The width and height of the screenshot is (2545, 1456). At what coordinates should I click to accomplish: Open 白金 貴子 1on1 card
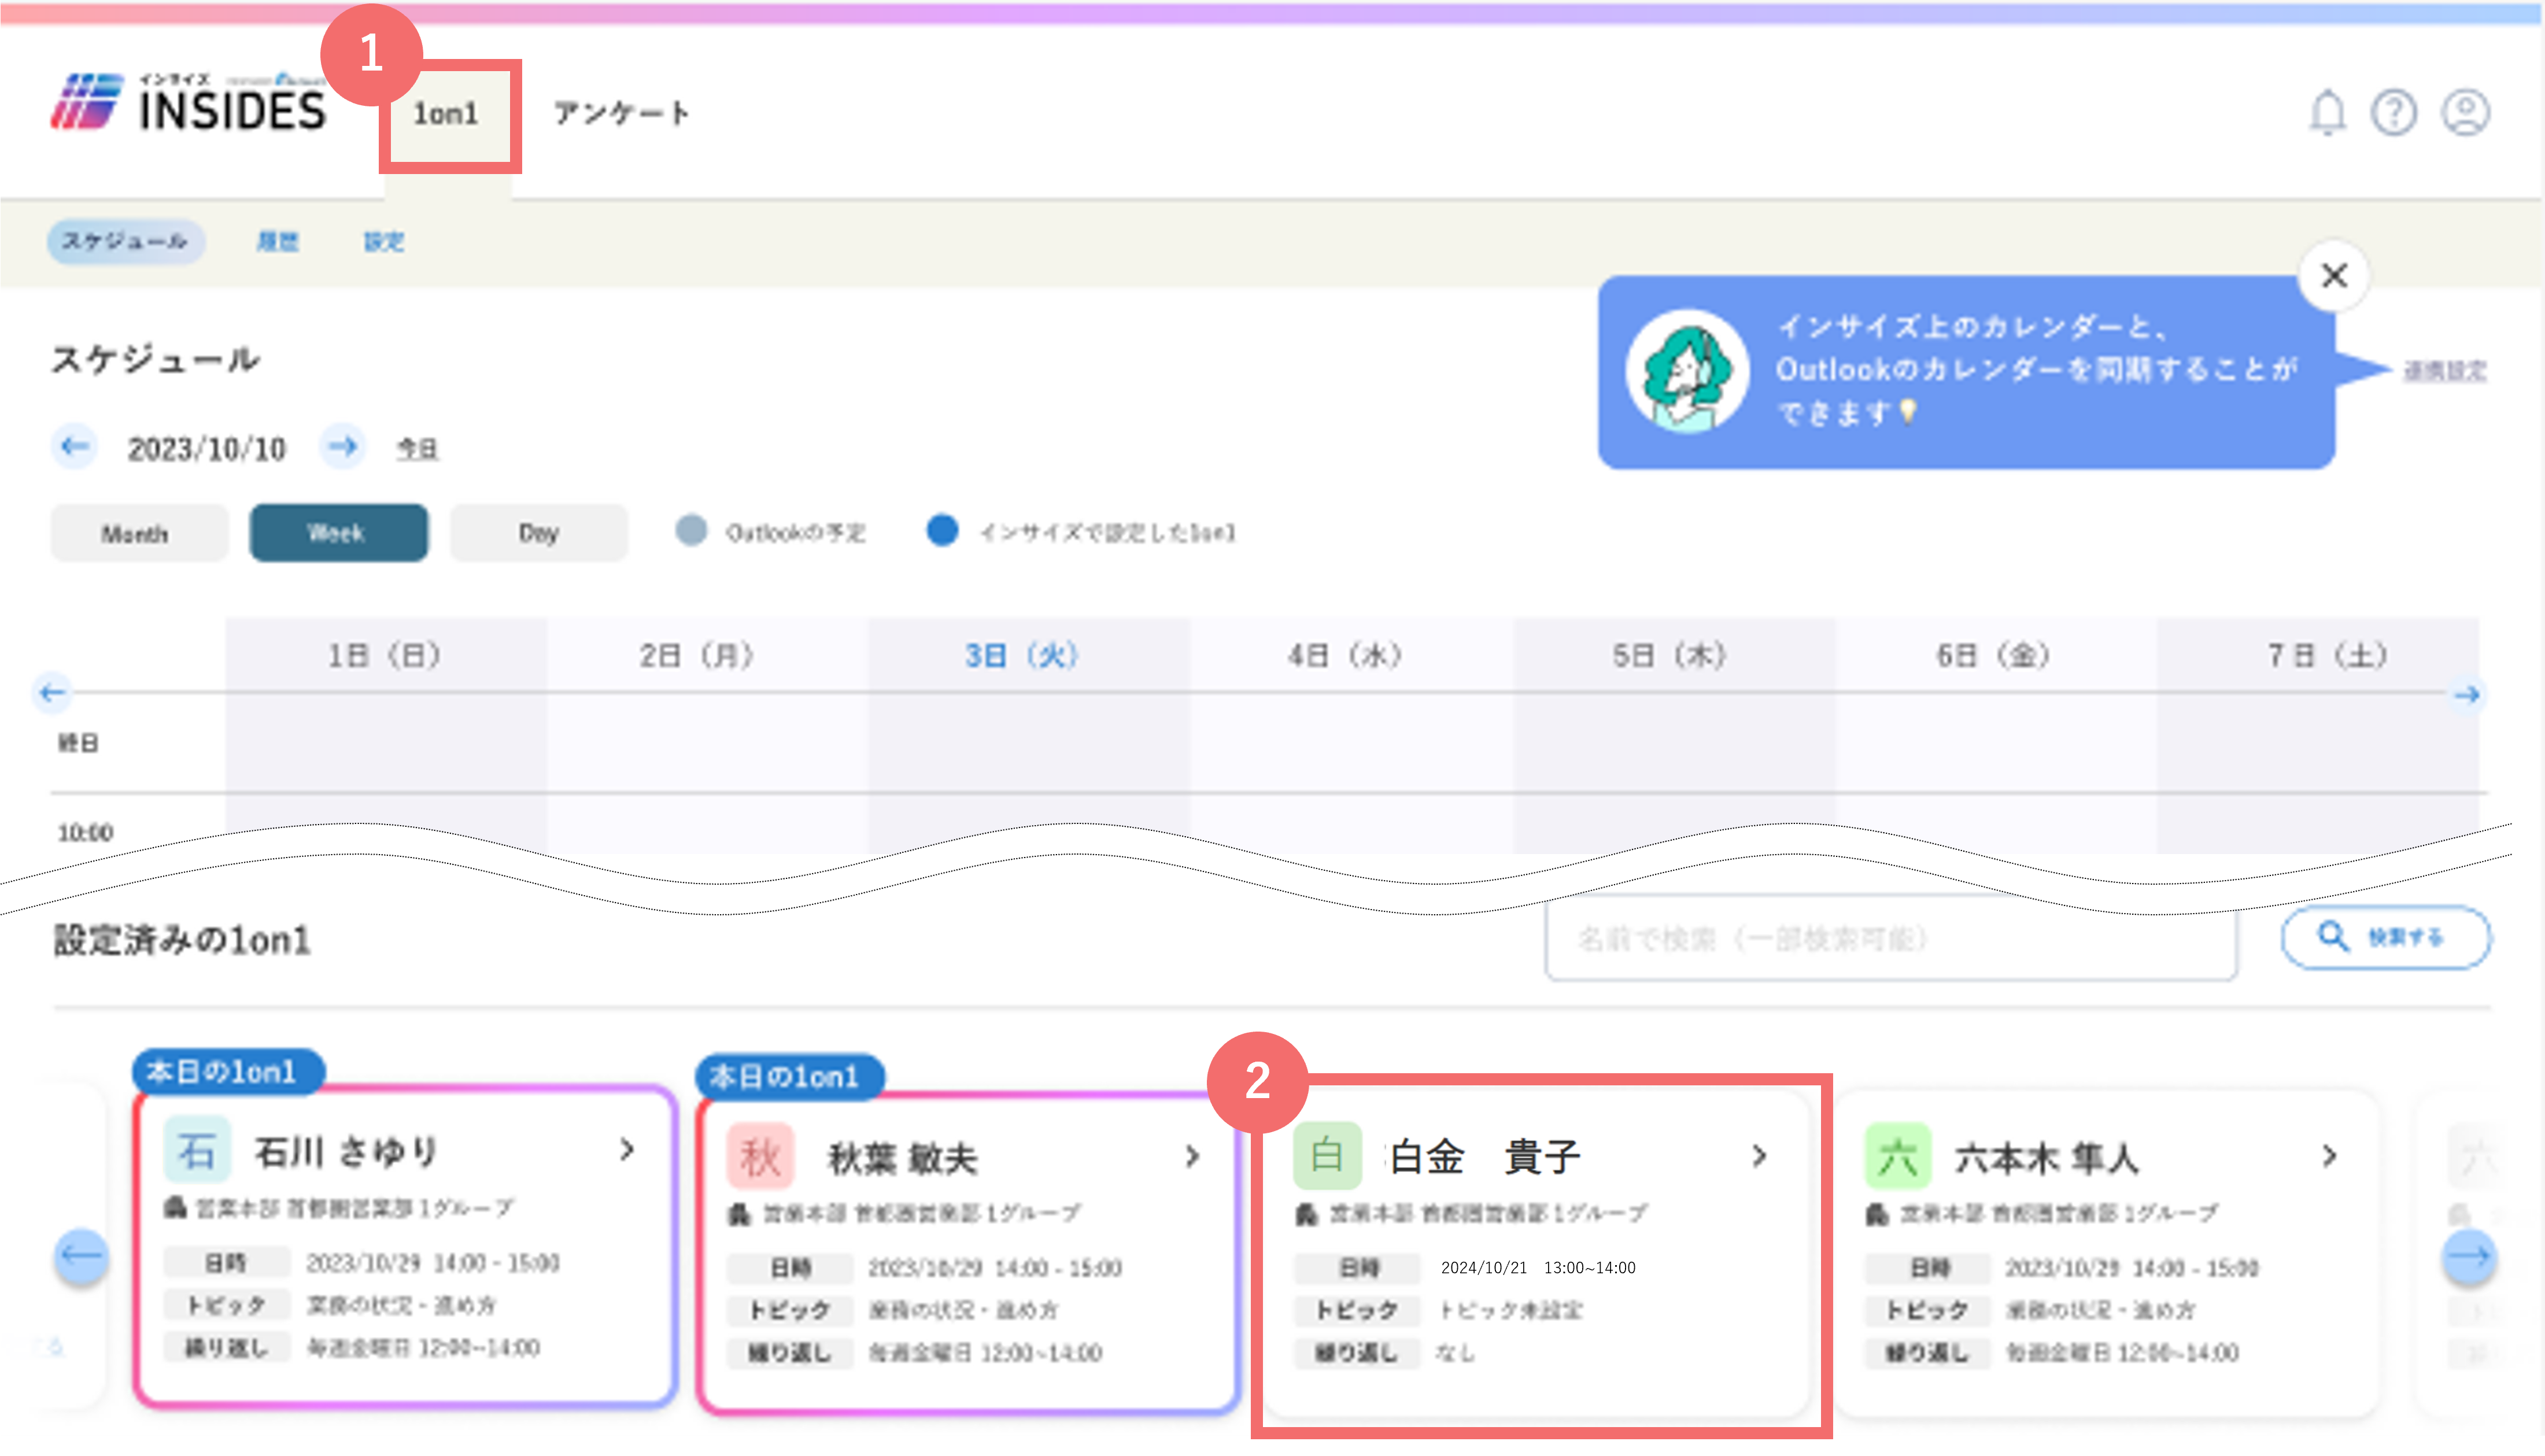tap(1538, 1253)
